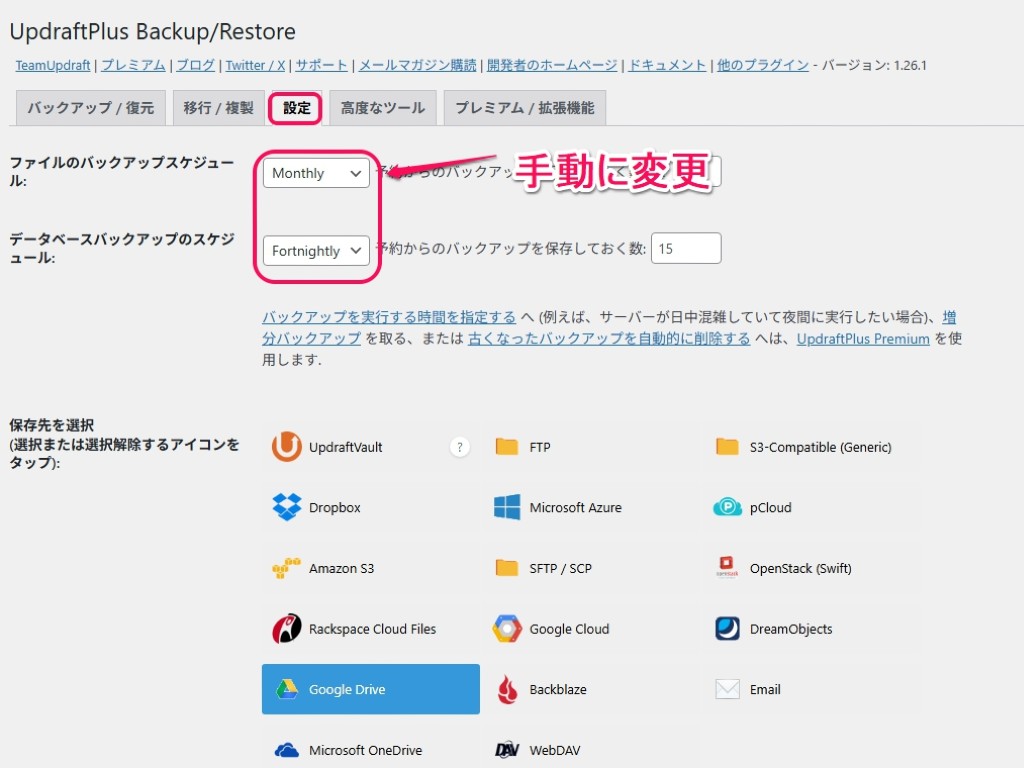The height and width of the screenshot is (768, 1024).
Task: Open the file backup schedule dropdown
Action: (316, 173)
